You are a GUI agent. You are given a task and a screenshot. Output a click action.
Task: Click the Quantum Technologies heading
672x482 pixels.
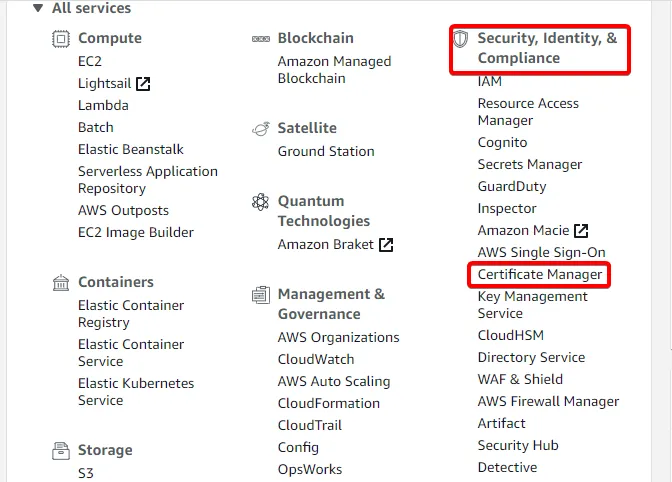[x=324, y=211]
